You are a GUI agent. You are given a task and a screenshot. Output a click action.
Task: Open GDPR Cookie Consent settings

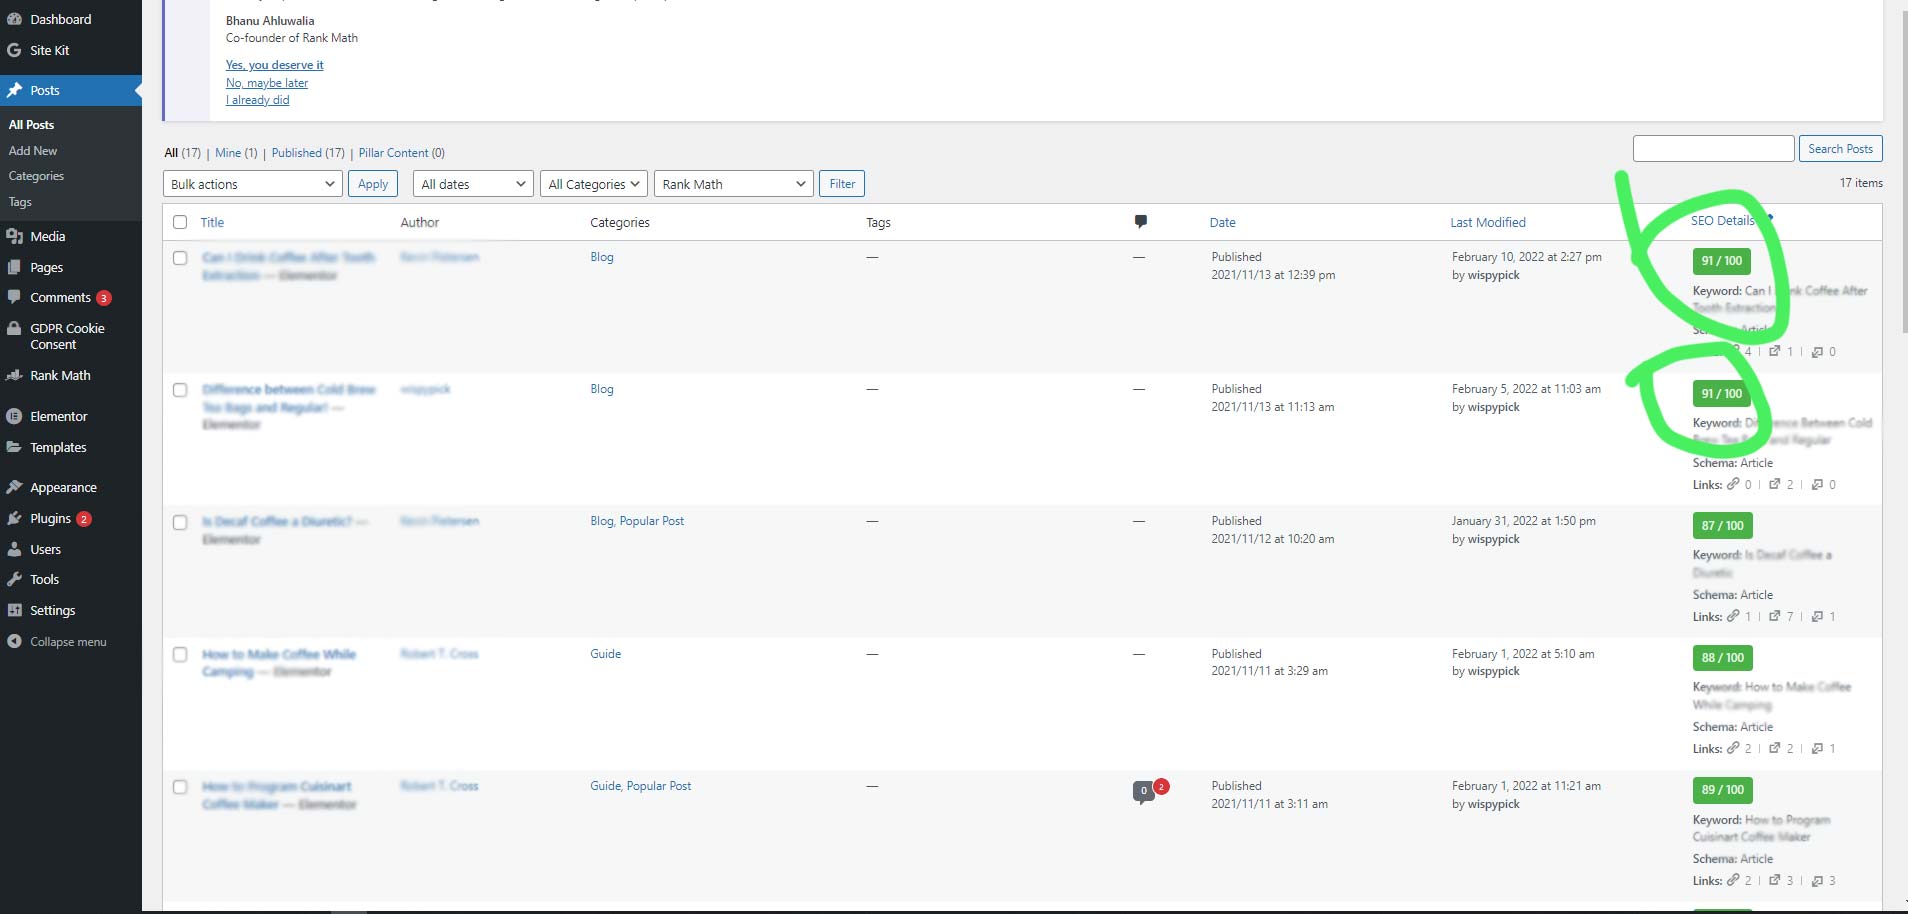pyautogui.click(x=65, y=336)
